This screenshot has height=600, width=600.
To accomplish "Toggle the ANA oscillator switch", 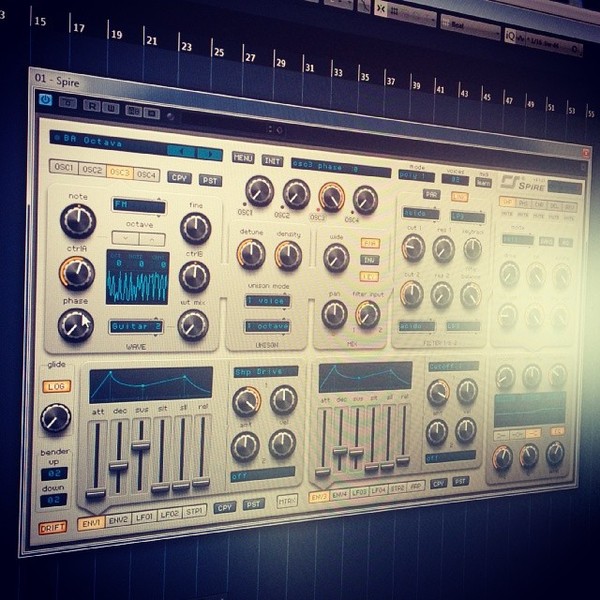I will (370, 243).
